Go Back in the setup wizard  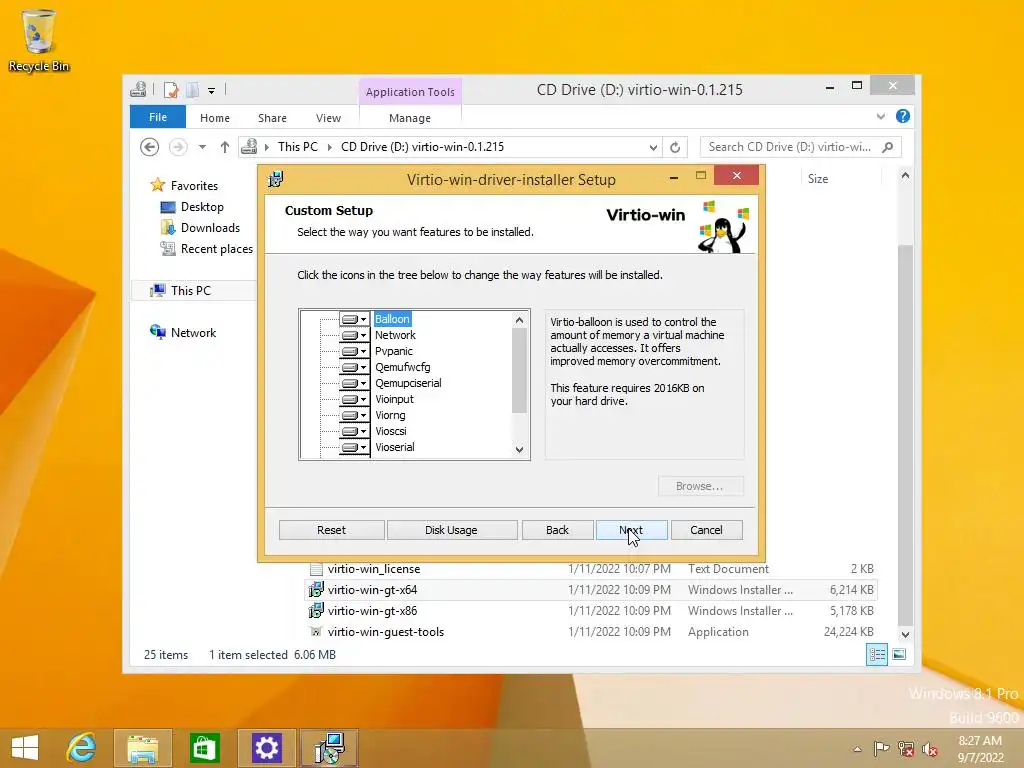[x=557, y=530]
